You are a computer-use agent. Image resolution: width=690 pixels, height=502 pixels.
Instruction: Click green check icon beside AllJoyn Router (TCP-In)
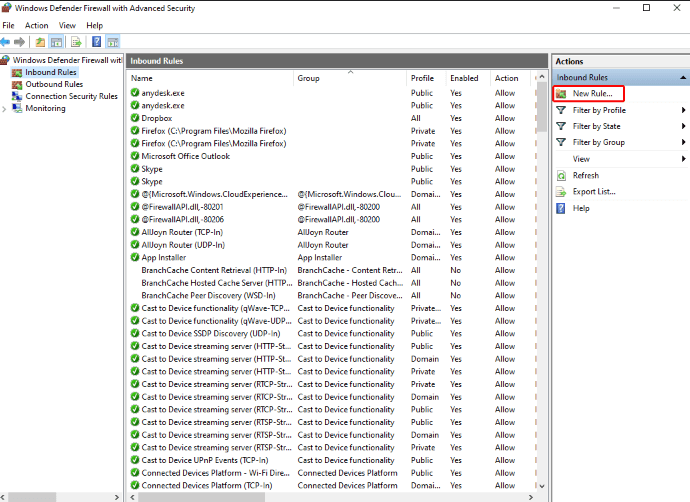pos(135,232)
